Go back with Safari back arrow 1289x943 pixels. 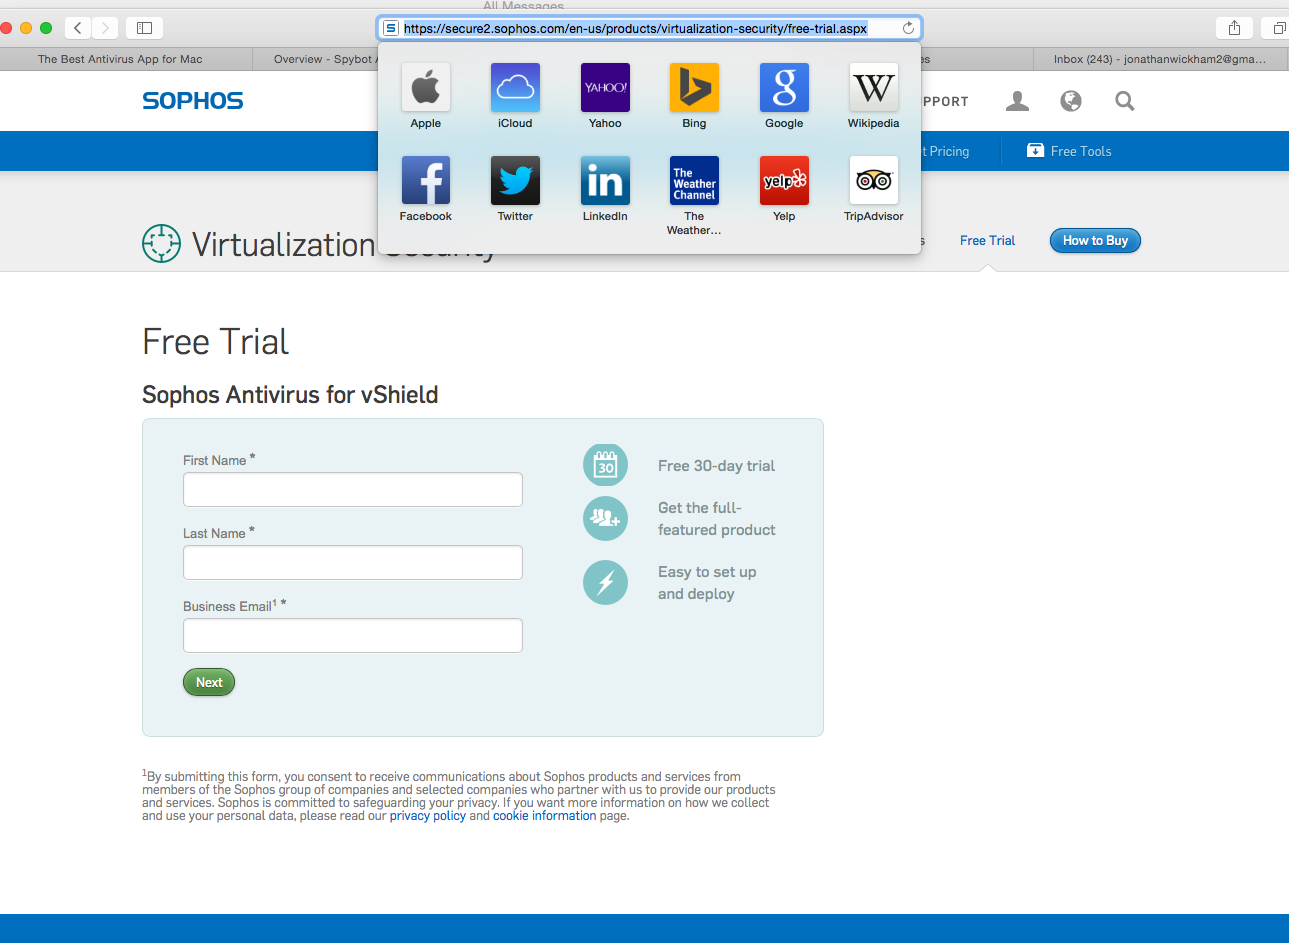pyautogui.click(x=78, y=28)
